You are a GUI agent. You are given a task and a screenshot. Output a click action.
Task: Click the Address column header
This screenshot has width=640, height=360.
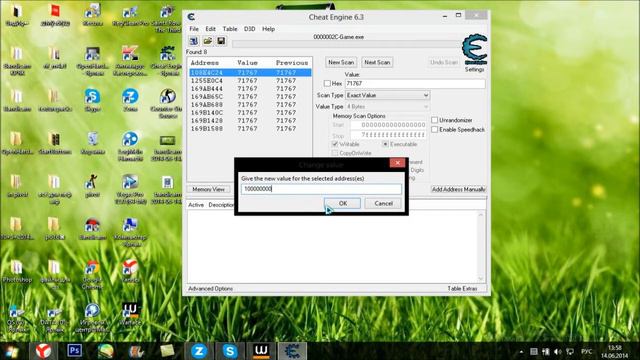(x=204, y=63)
